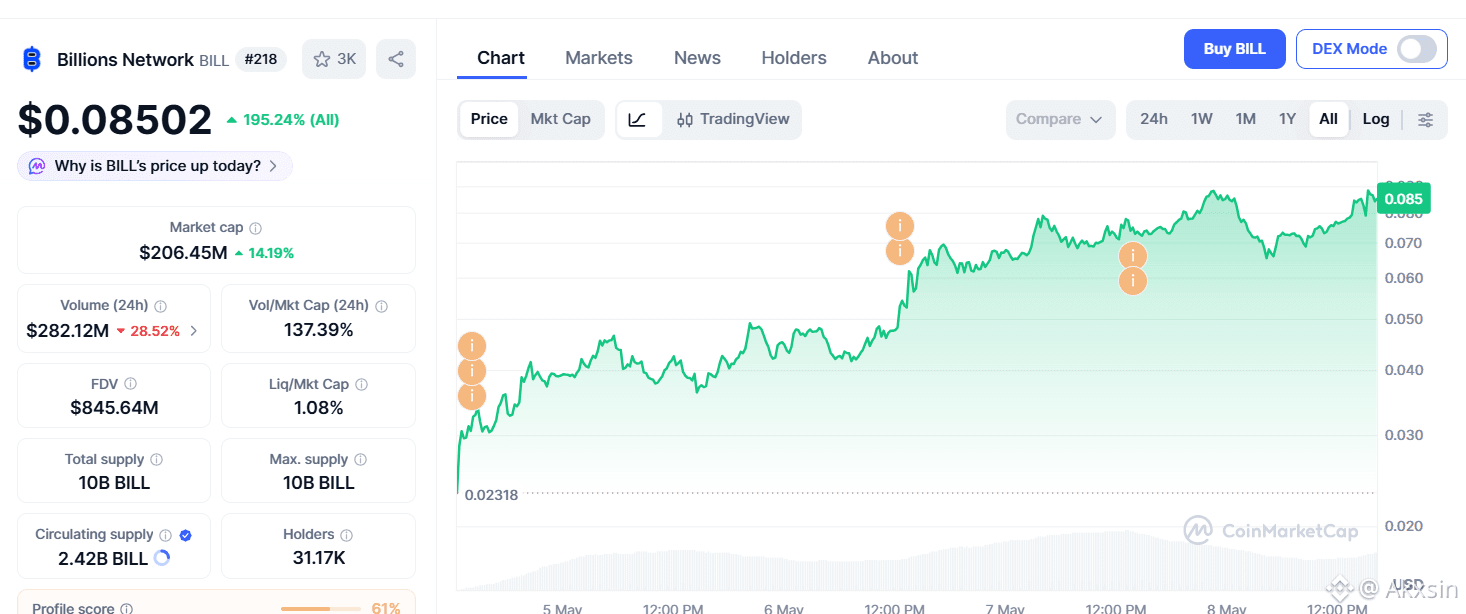Click the 0.02318 starting price label
This screenshot has width=1466, height=614.
[x=491, y=495]
